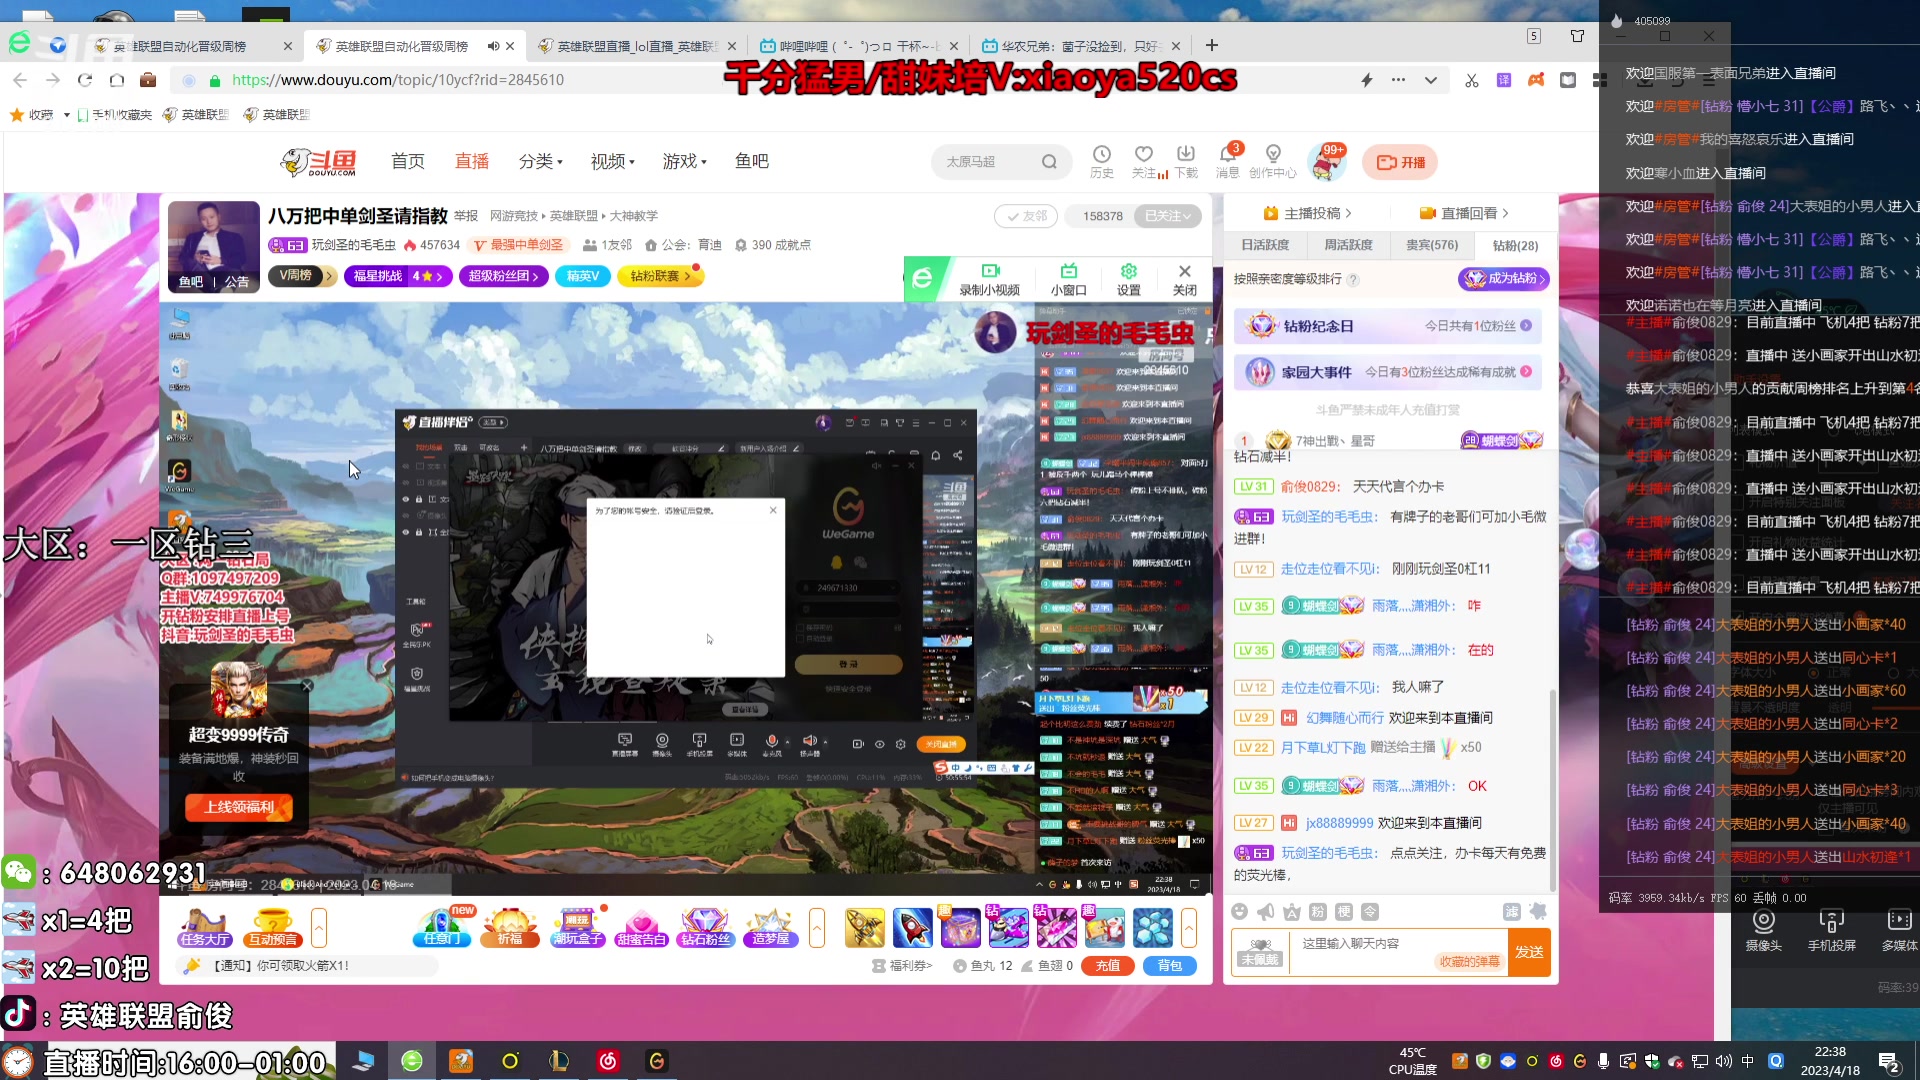The height and width of the screenshot is (1080, 1920).
Task: Select the golden plane gift
Action: tap(864, 928)
